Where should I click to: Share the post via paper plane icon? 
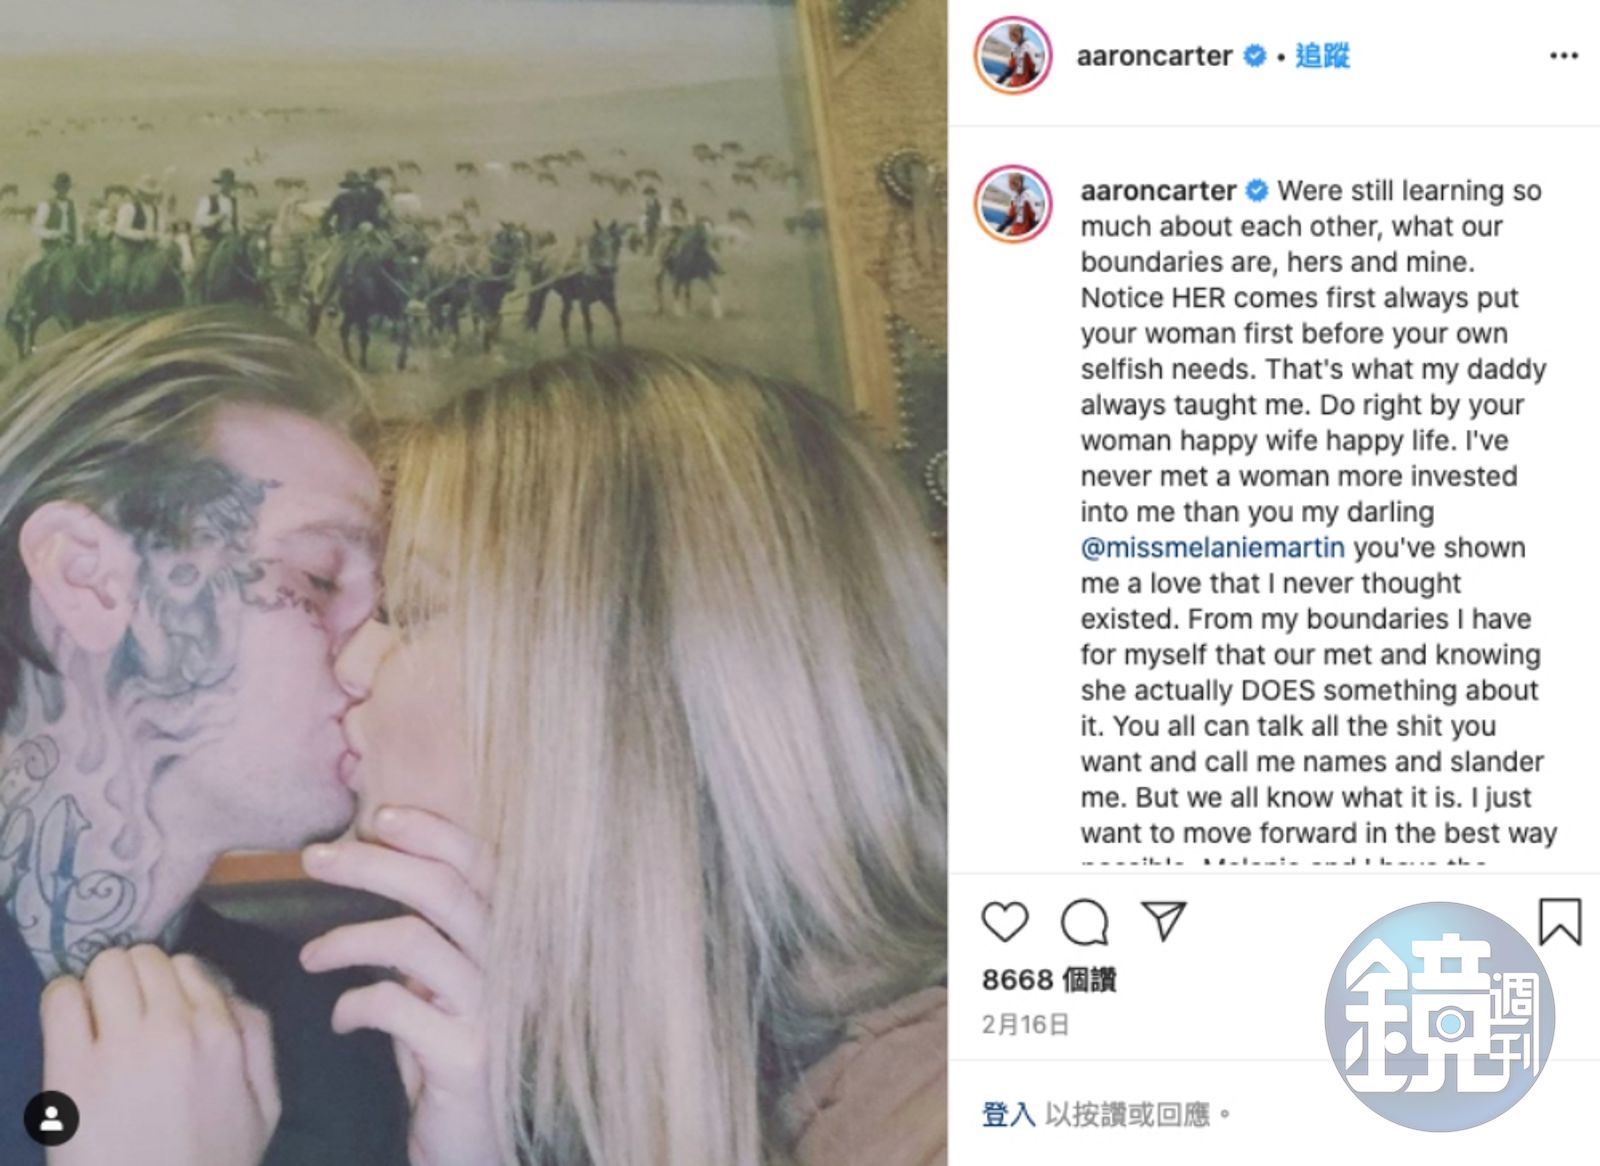coord(1164,921)
